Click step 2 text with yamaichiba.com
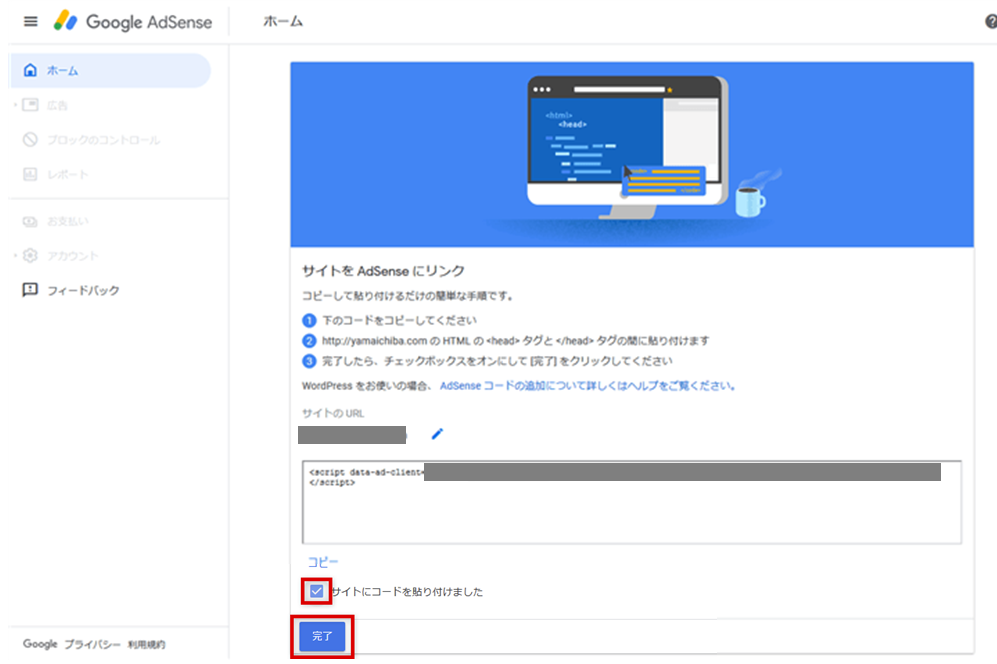This screenshot has height=664, width=997. coord(515,341)
